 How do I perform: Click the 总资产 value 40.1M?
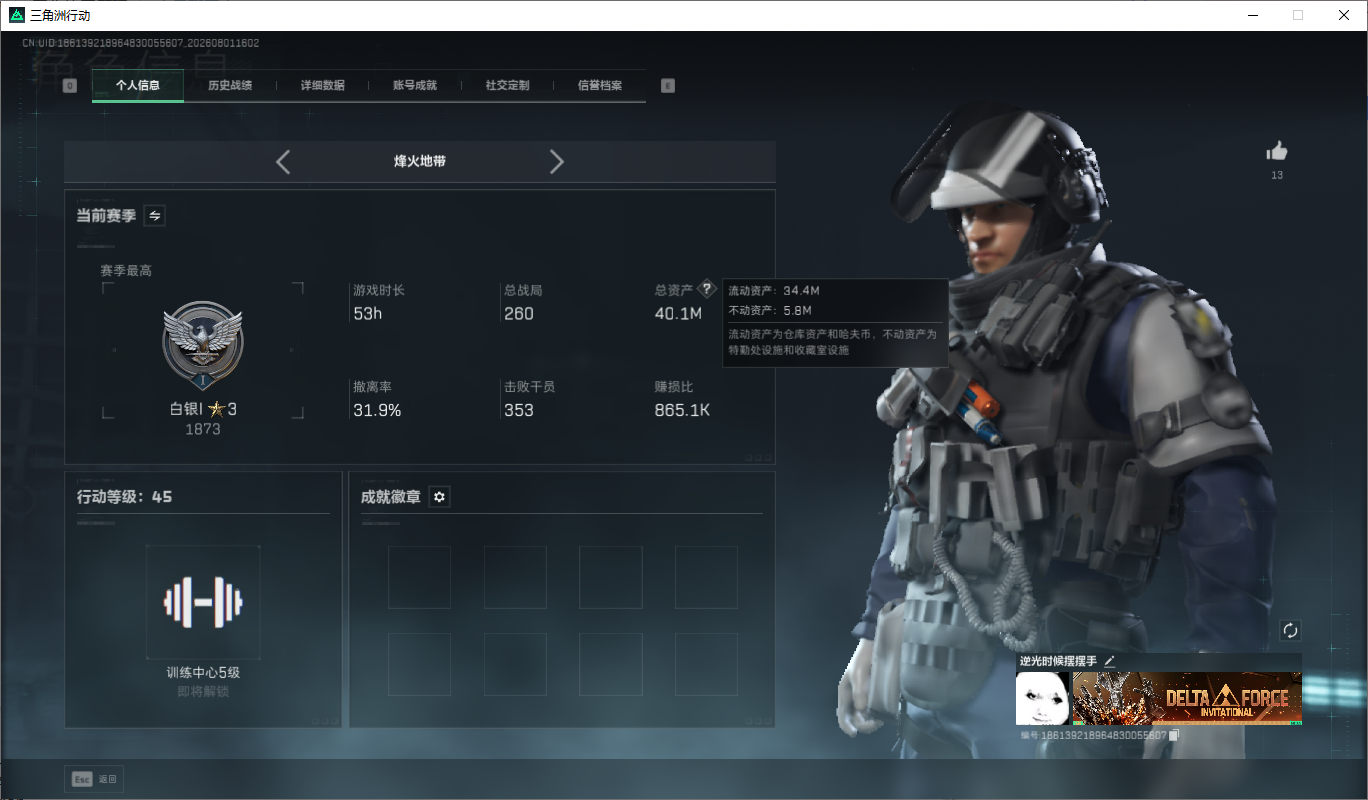pyautogui.click(x=678, y=313)
